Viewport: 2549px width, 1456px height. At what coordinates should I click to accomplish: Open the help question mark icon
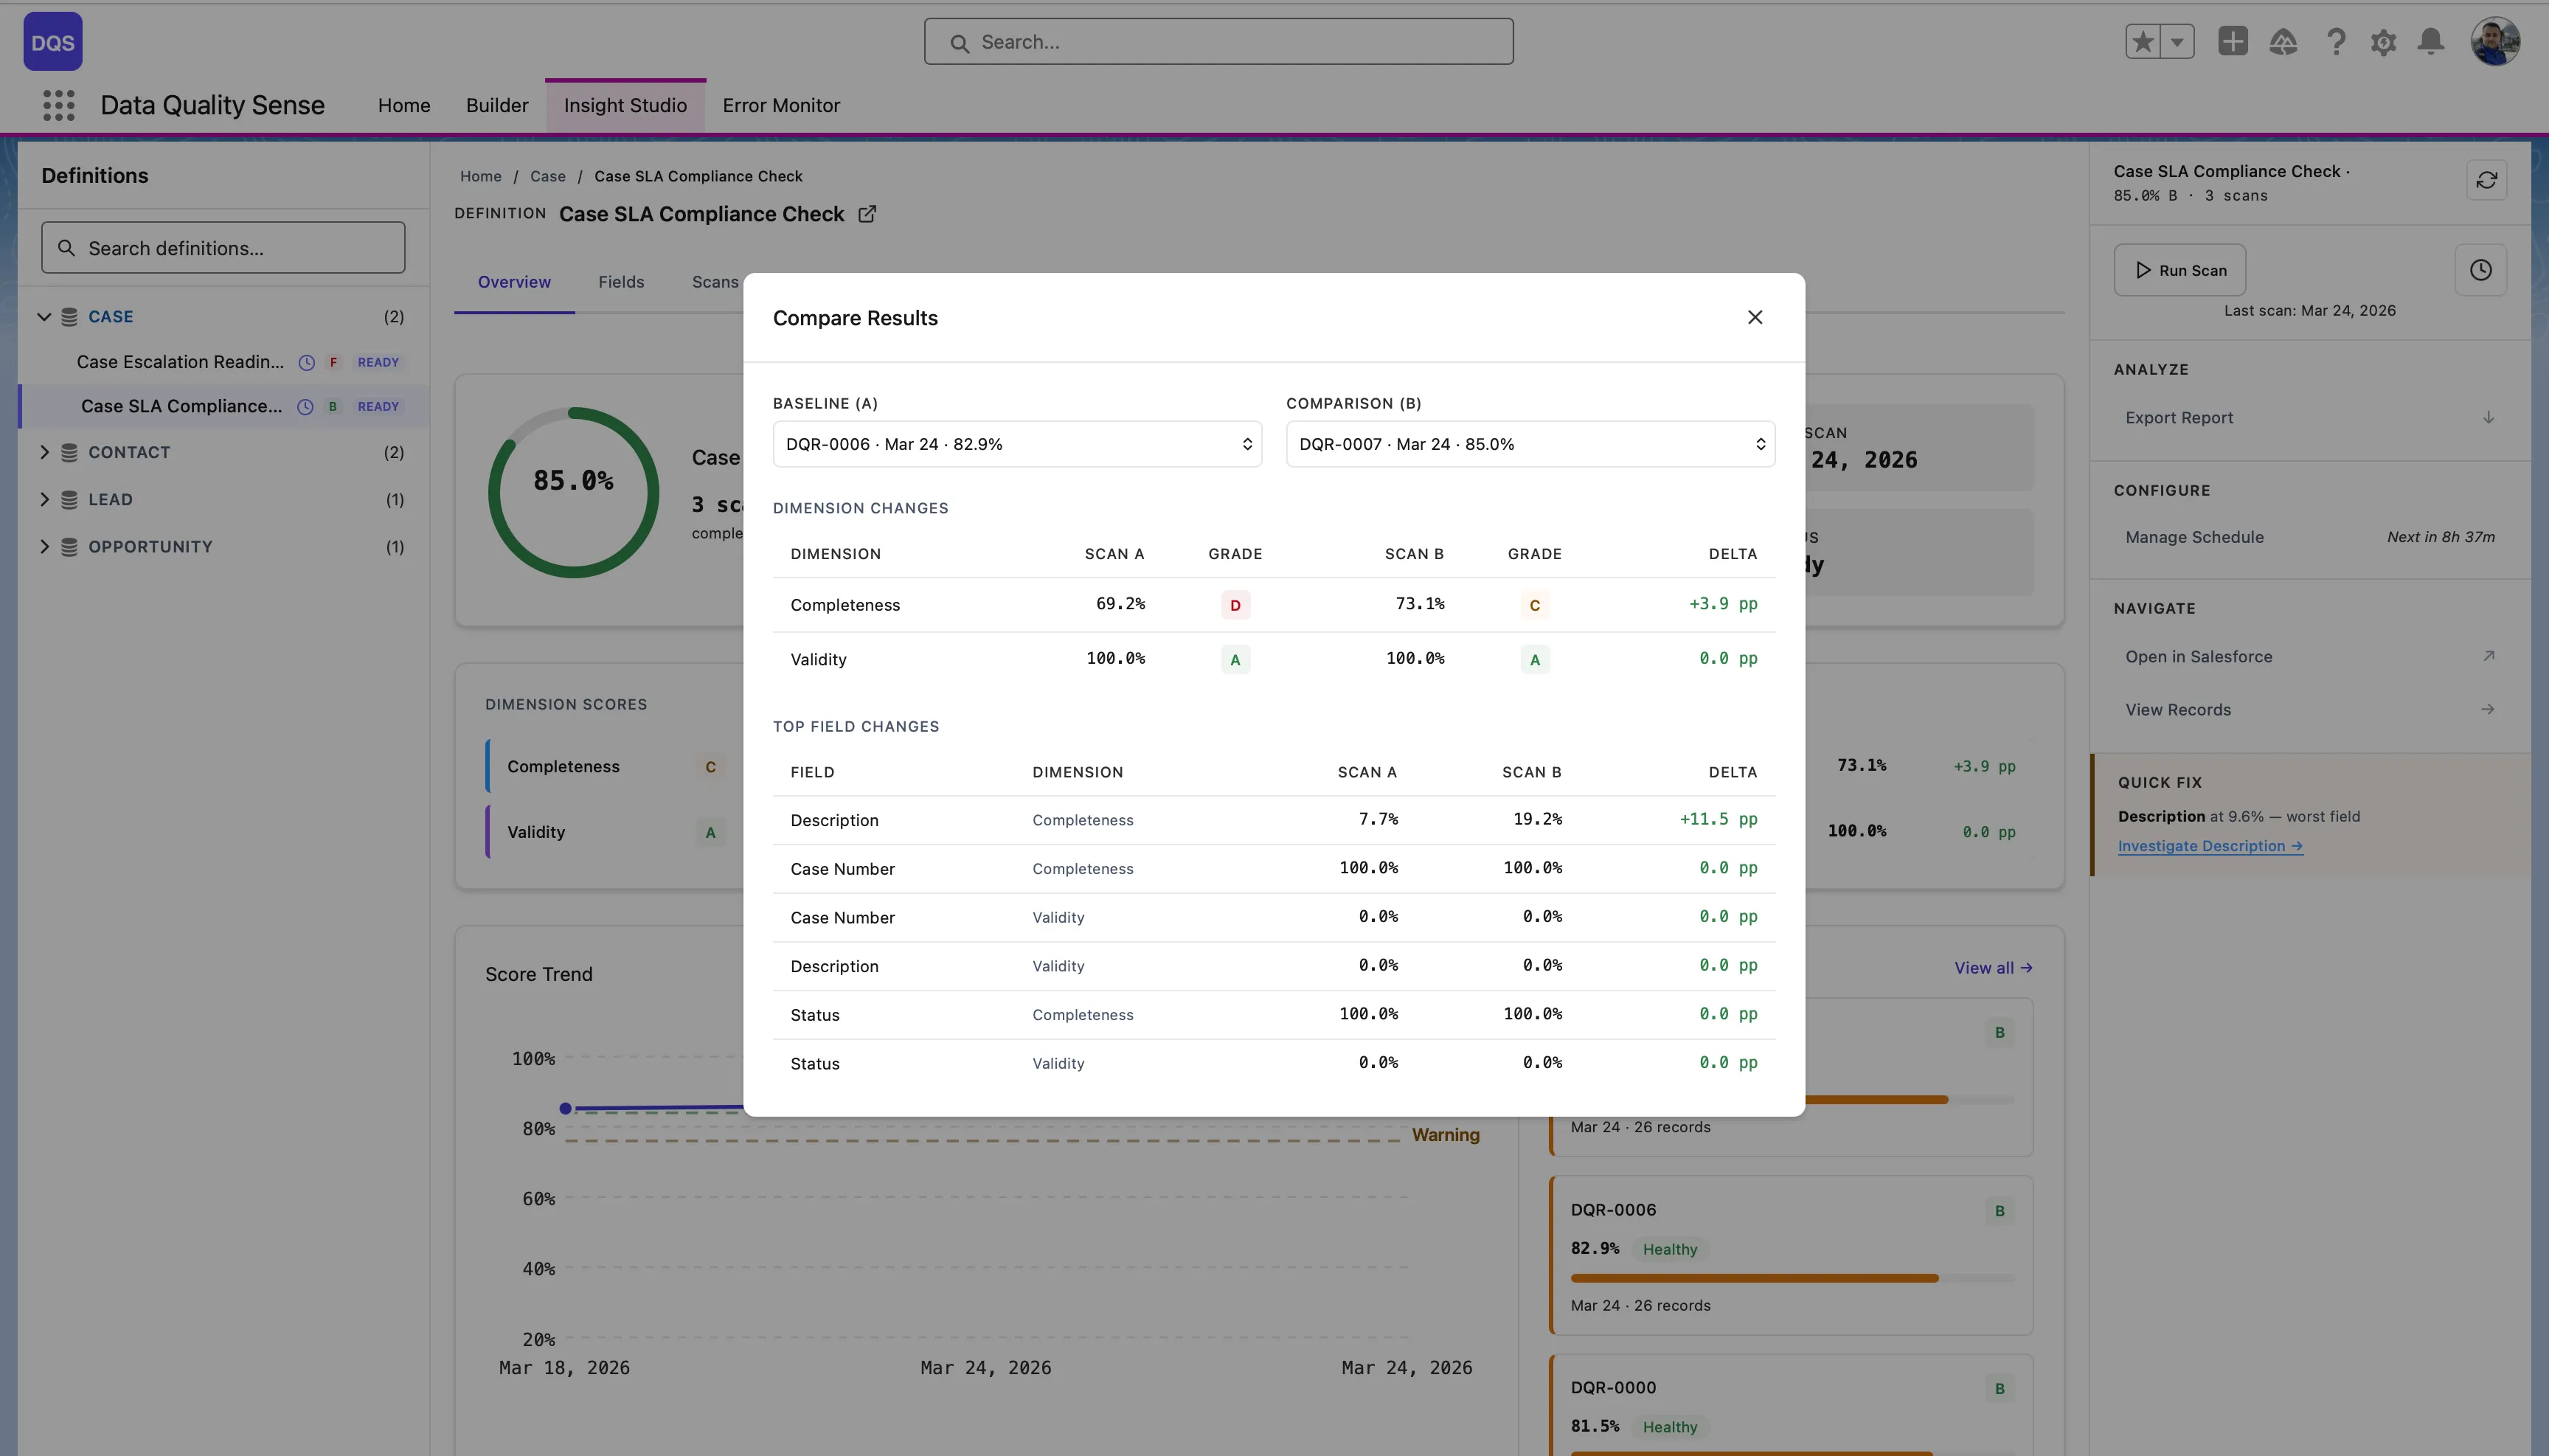(x=2335, y=41)
